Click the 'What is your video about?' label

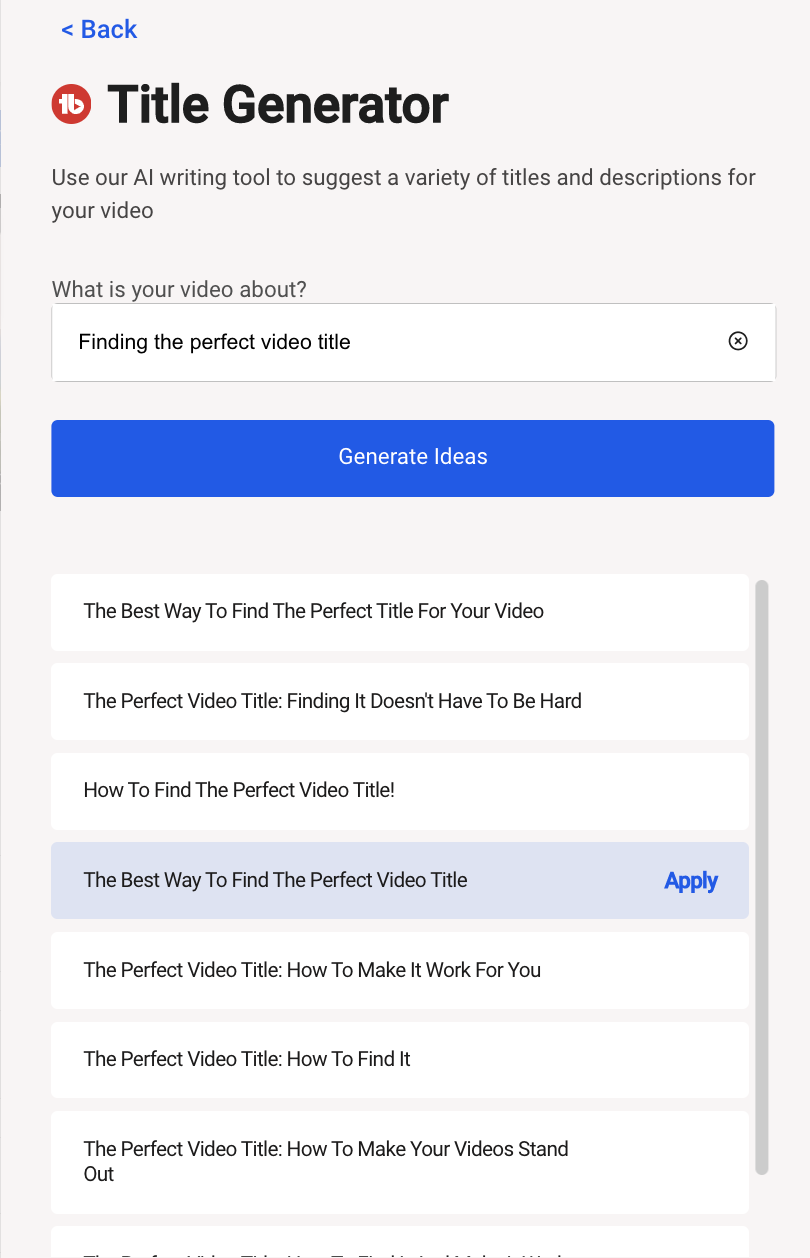179,290
